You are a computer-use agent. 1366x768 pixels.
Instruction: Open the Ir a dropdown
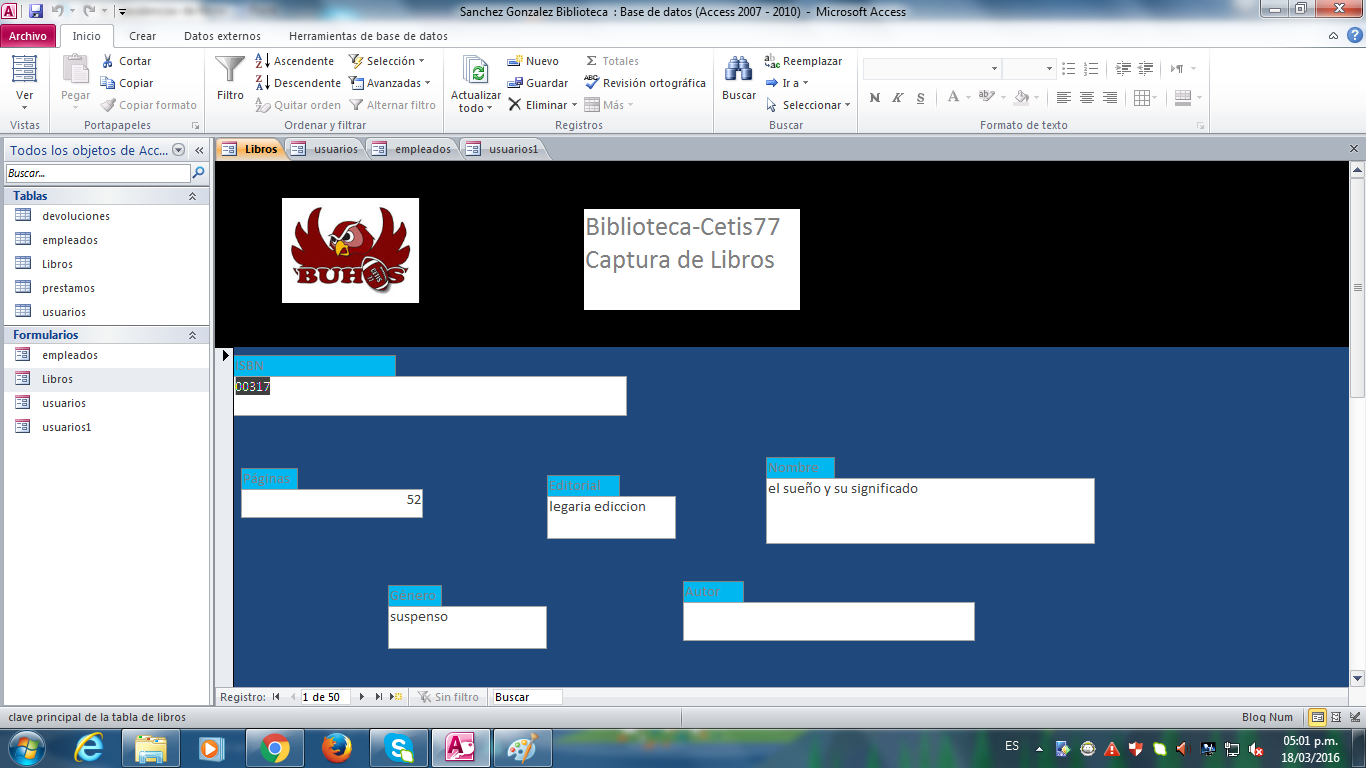coord(787,83)
